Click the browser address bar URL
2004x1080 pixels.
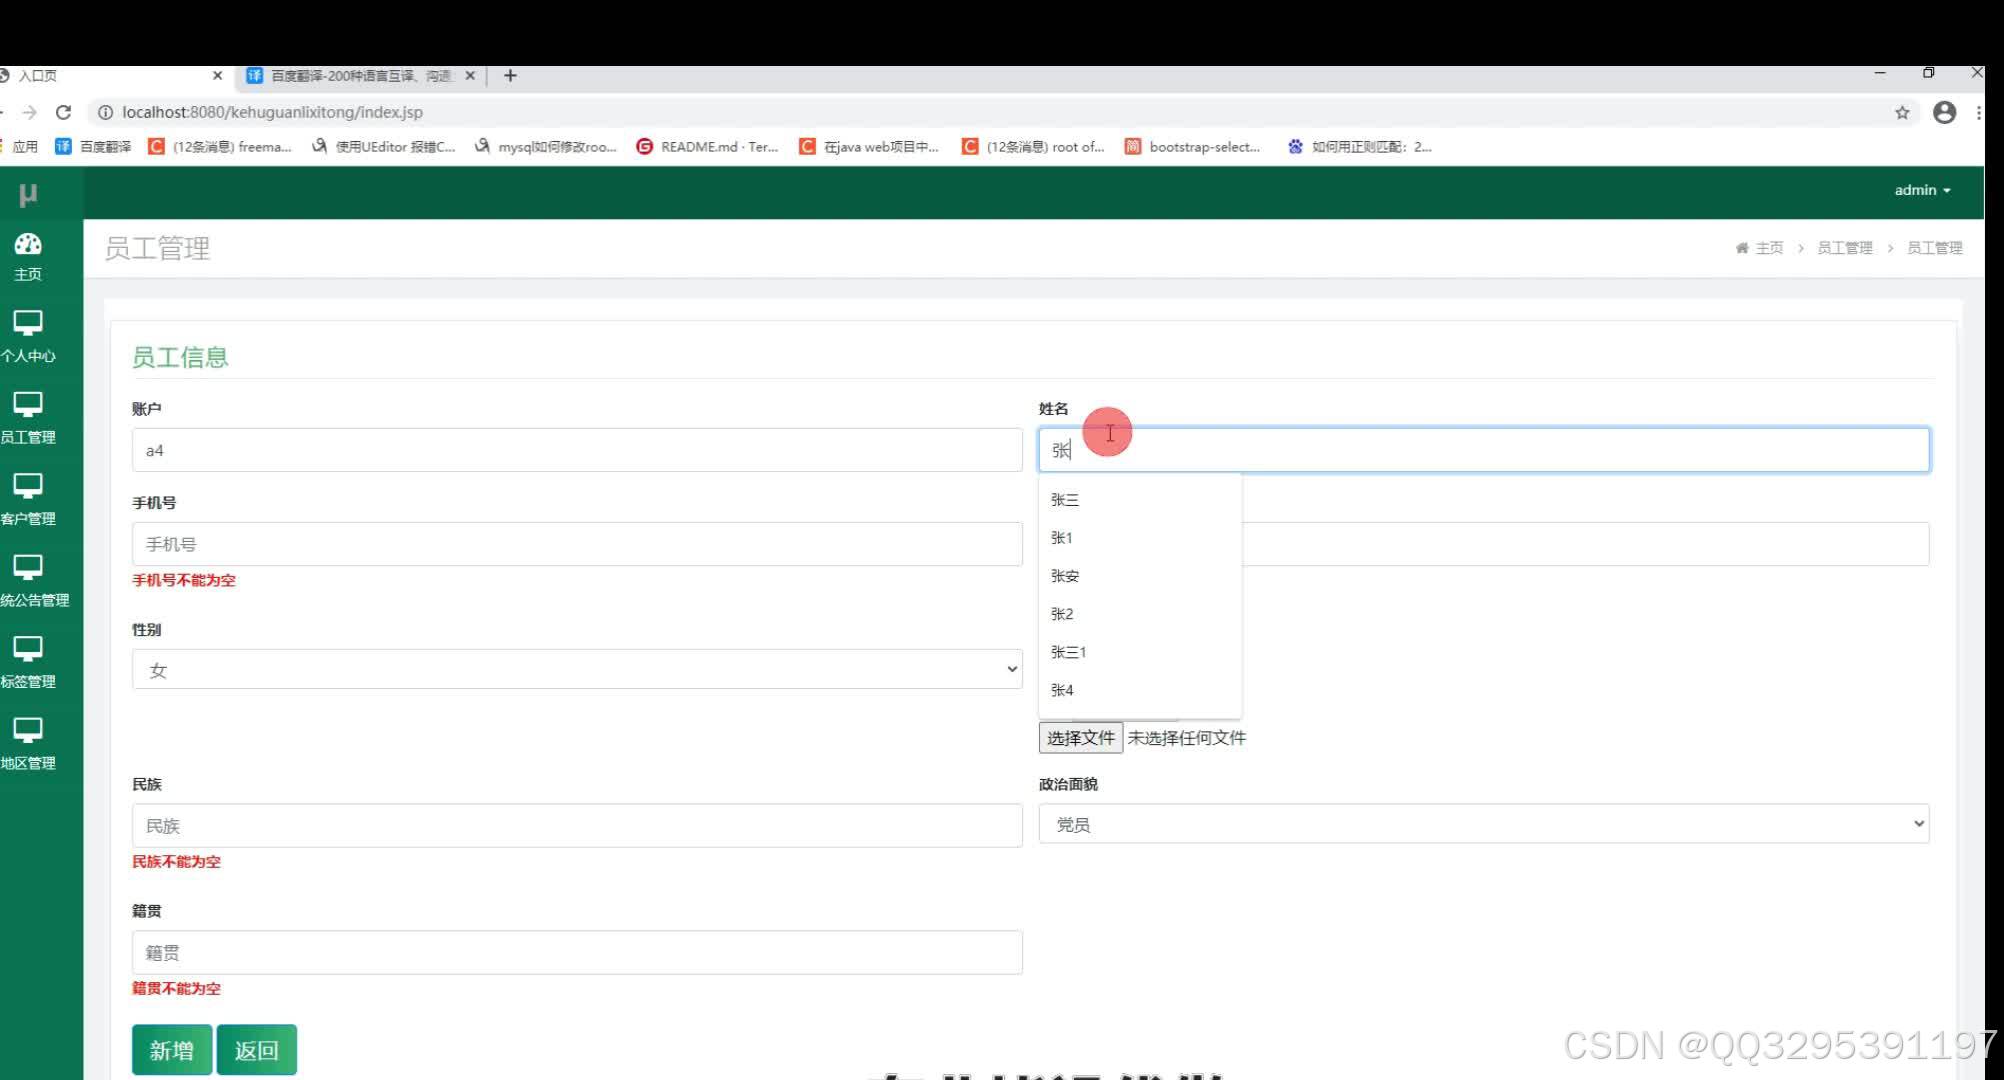click(x=272, y=112)
